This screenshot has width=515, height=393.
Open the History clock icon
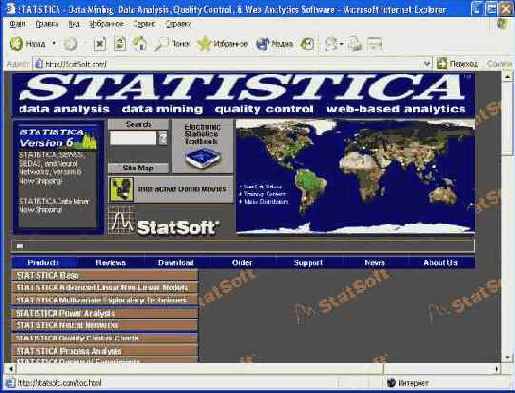click(x=307, y=44)
